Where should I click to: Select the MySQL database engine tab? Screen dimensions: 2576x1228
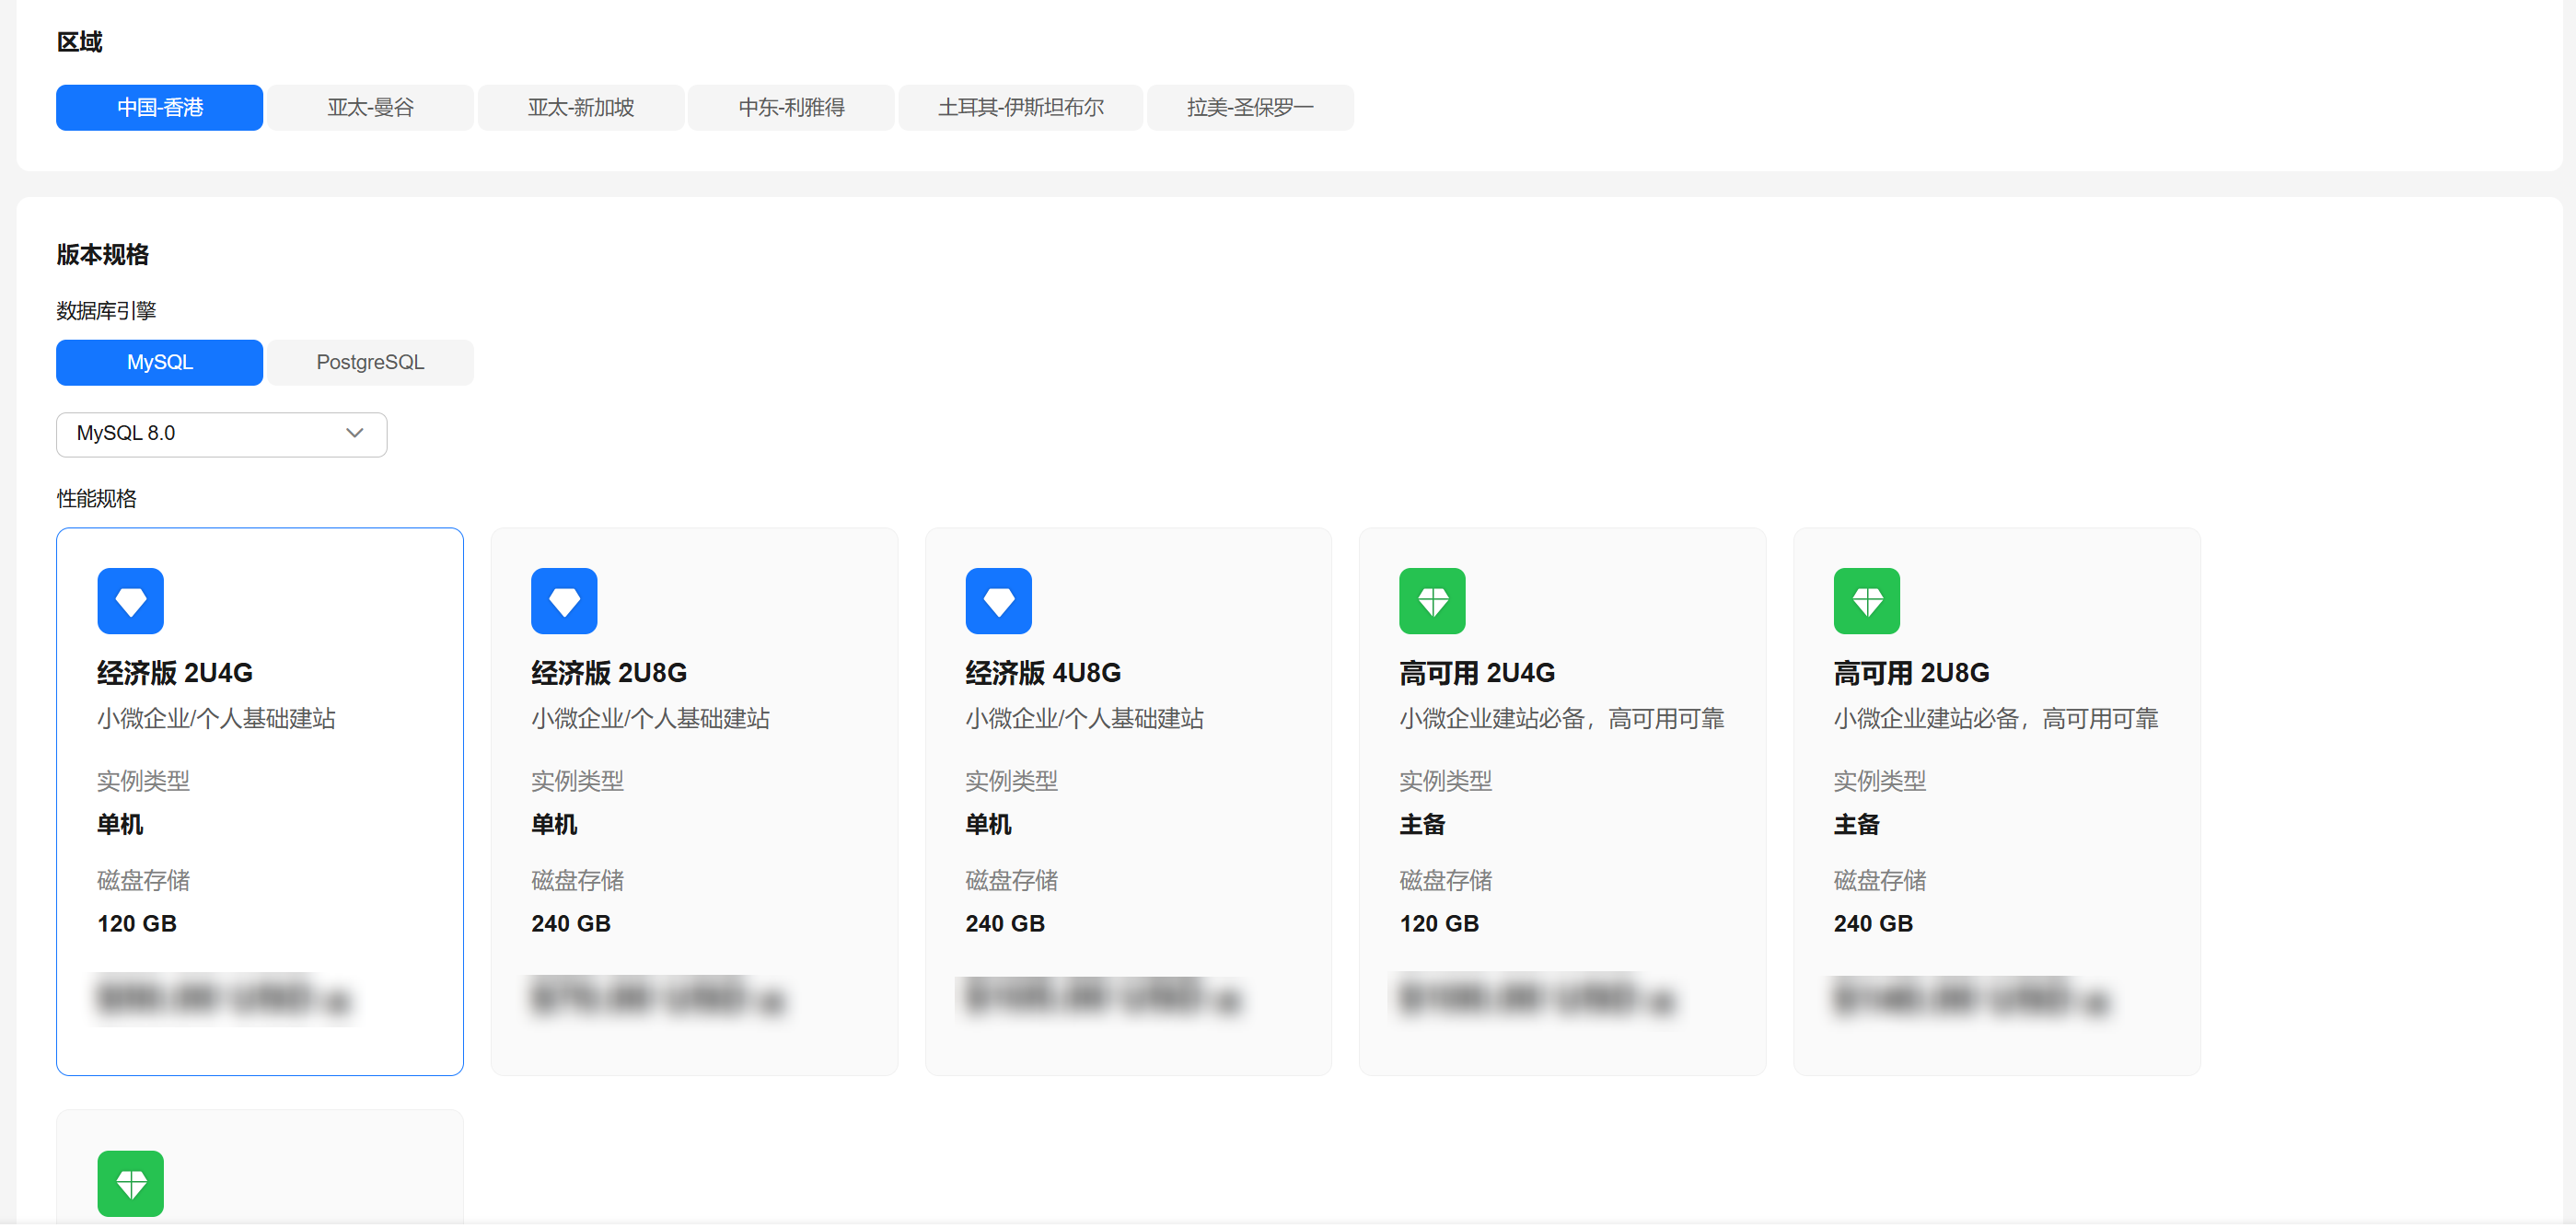click(x=159, y=363)
